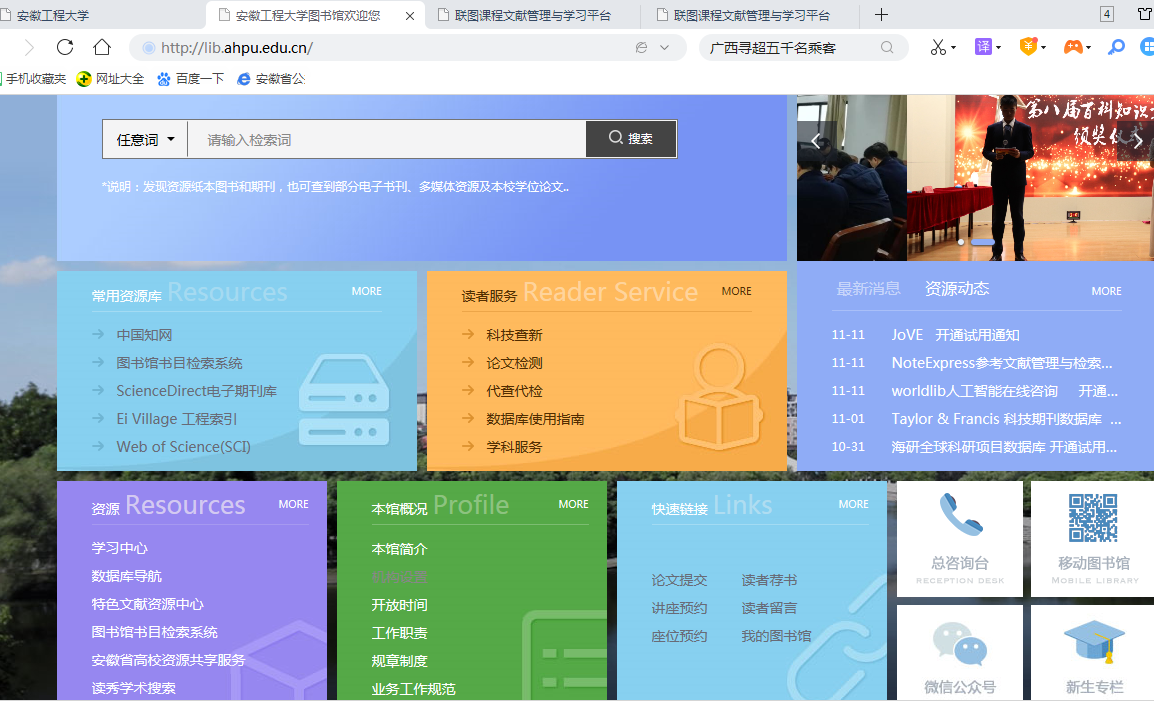Open Web of Science(SCI) link
1154x705 pixels.
tap(183, 447)
